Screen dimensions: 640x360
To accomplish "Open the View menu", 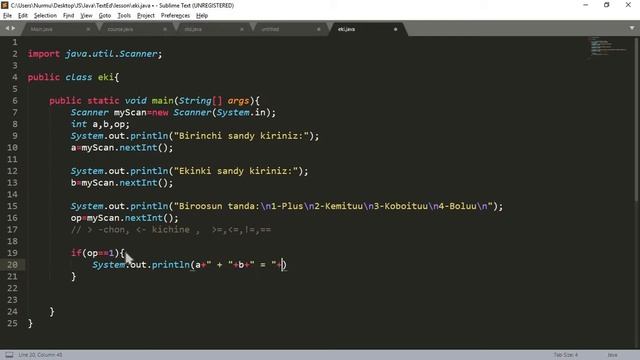I will pyautogui.click(x=86, y=16).
